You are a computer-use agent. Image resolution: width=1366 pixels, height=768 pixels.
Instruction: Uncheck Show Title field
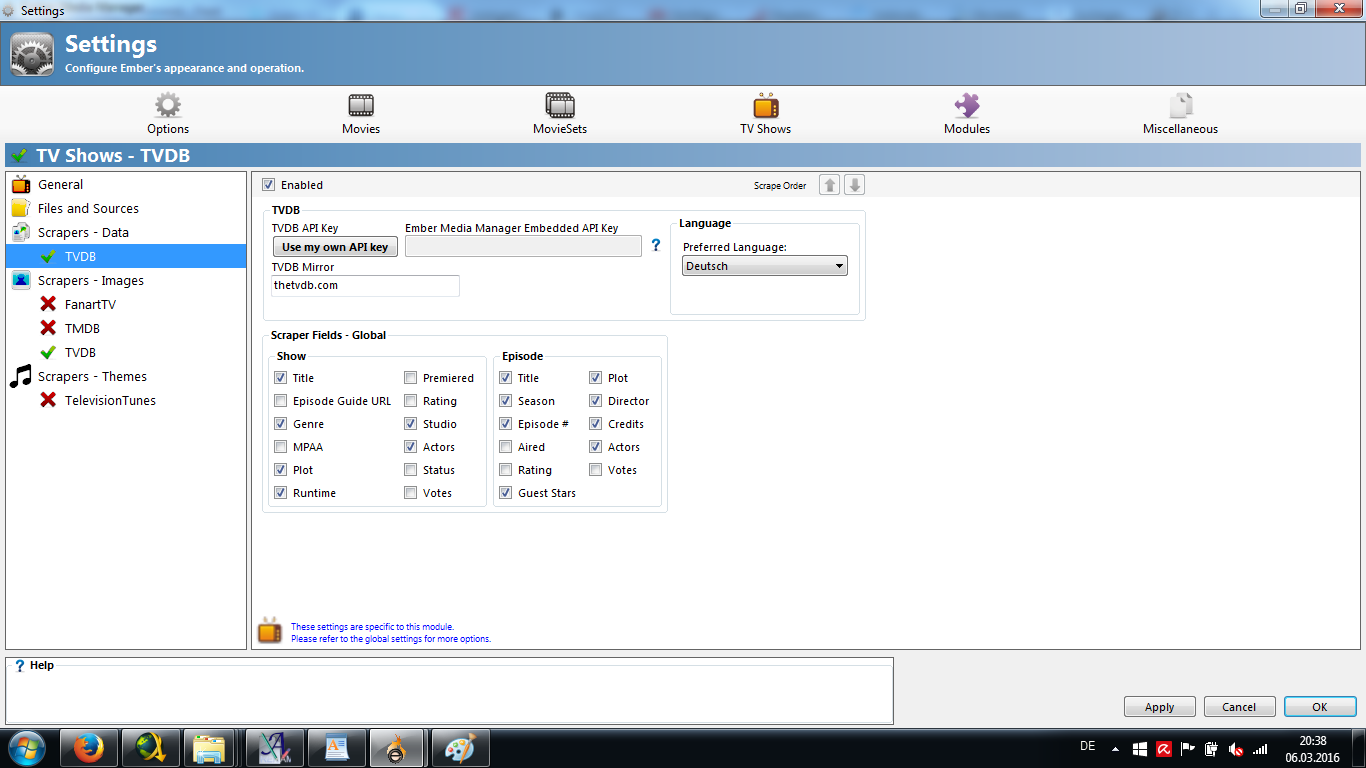281,378
